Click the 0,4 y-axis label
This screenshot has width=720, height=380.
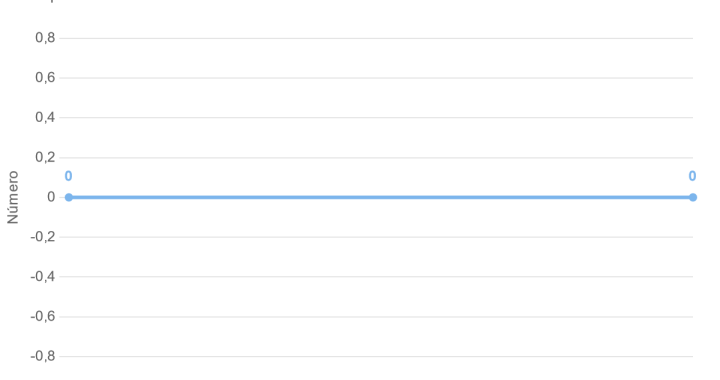[45, 117]
